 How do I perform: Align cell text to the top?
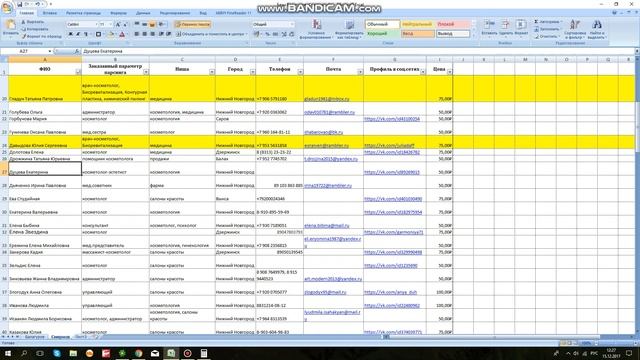pyautogui.click(x=137, y=24)
